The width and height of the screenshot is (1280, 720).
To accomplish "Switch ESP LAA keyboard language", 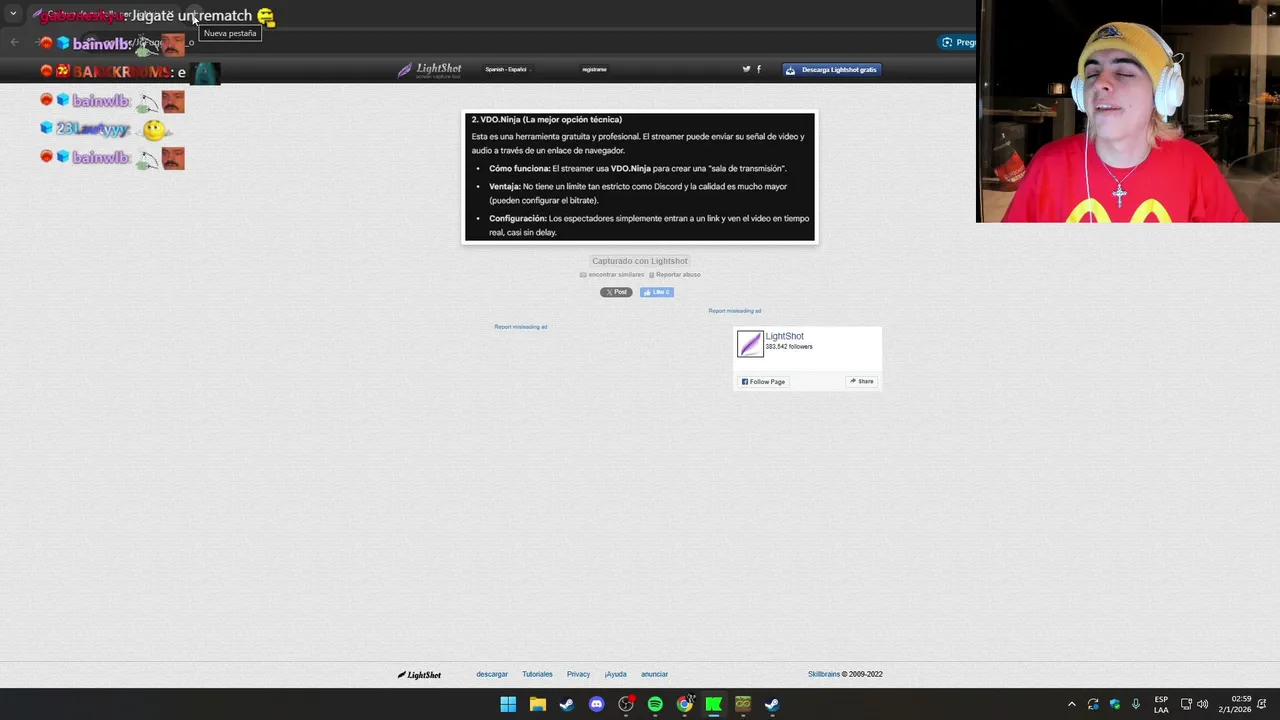I will pyautogui.click(x=1161, y=704).
